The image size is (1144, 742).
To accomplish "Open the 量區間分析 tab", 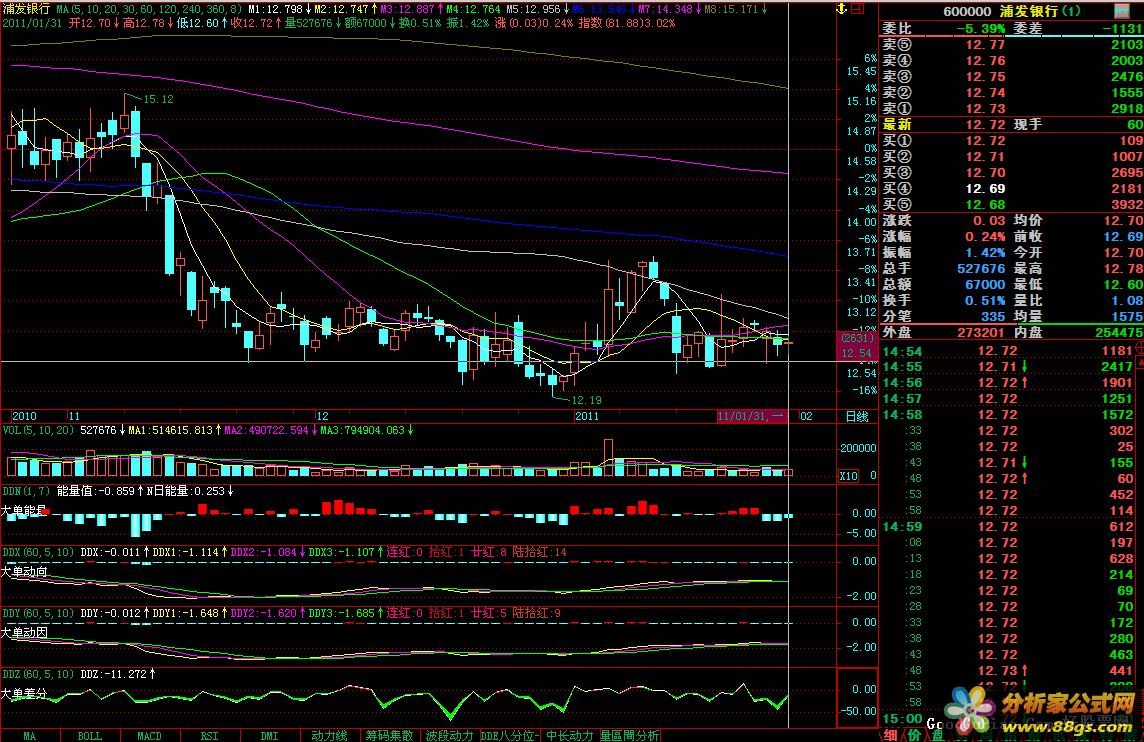I will click(x=630, y=735).
